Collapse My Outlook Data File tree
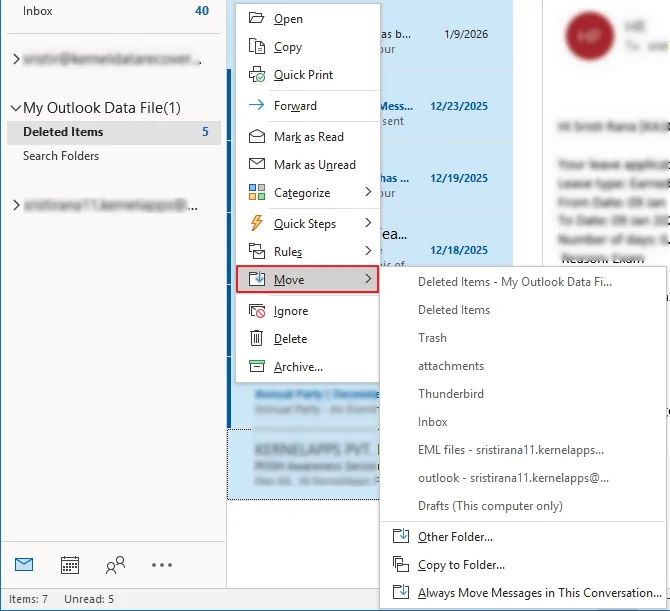670x611 pixels. 15,108
